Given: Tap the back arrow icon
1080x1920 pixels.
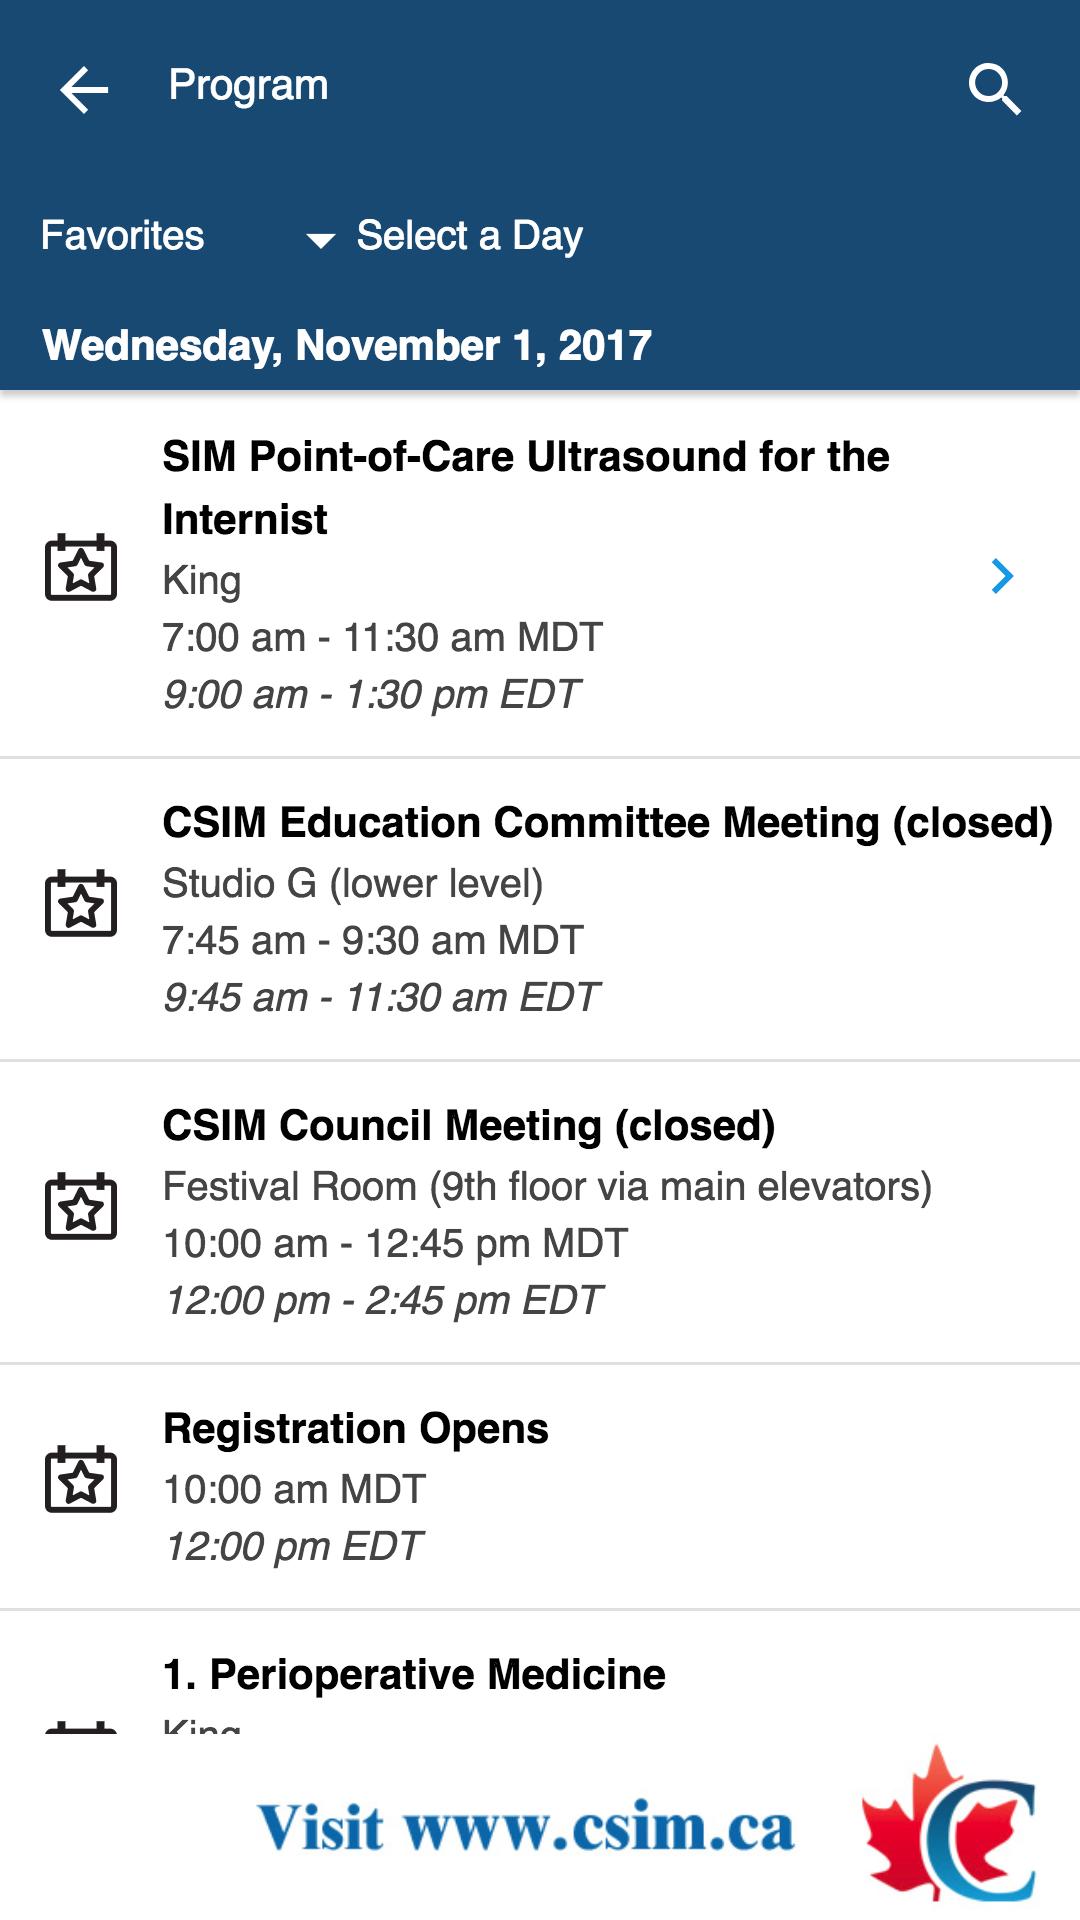Looking at the screenshot, I should [x=84, y=90].
